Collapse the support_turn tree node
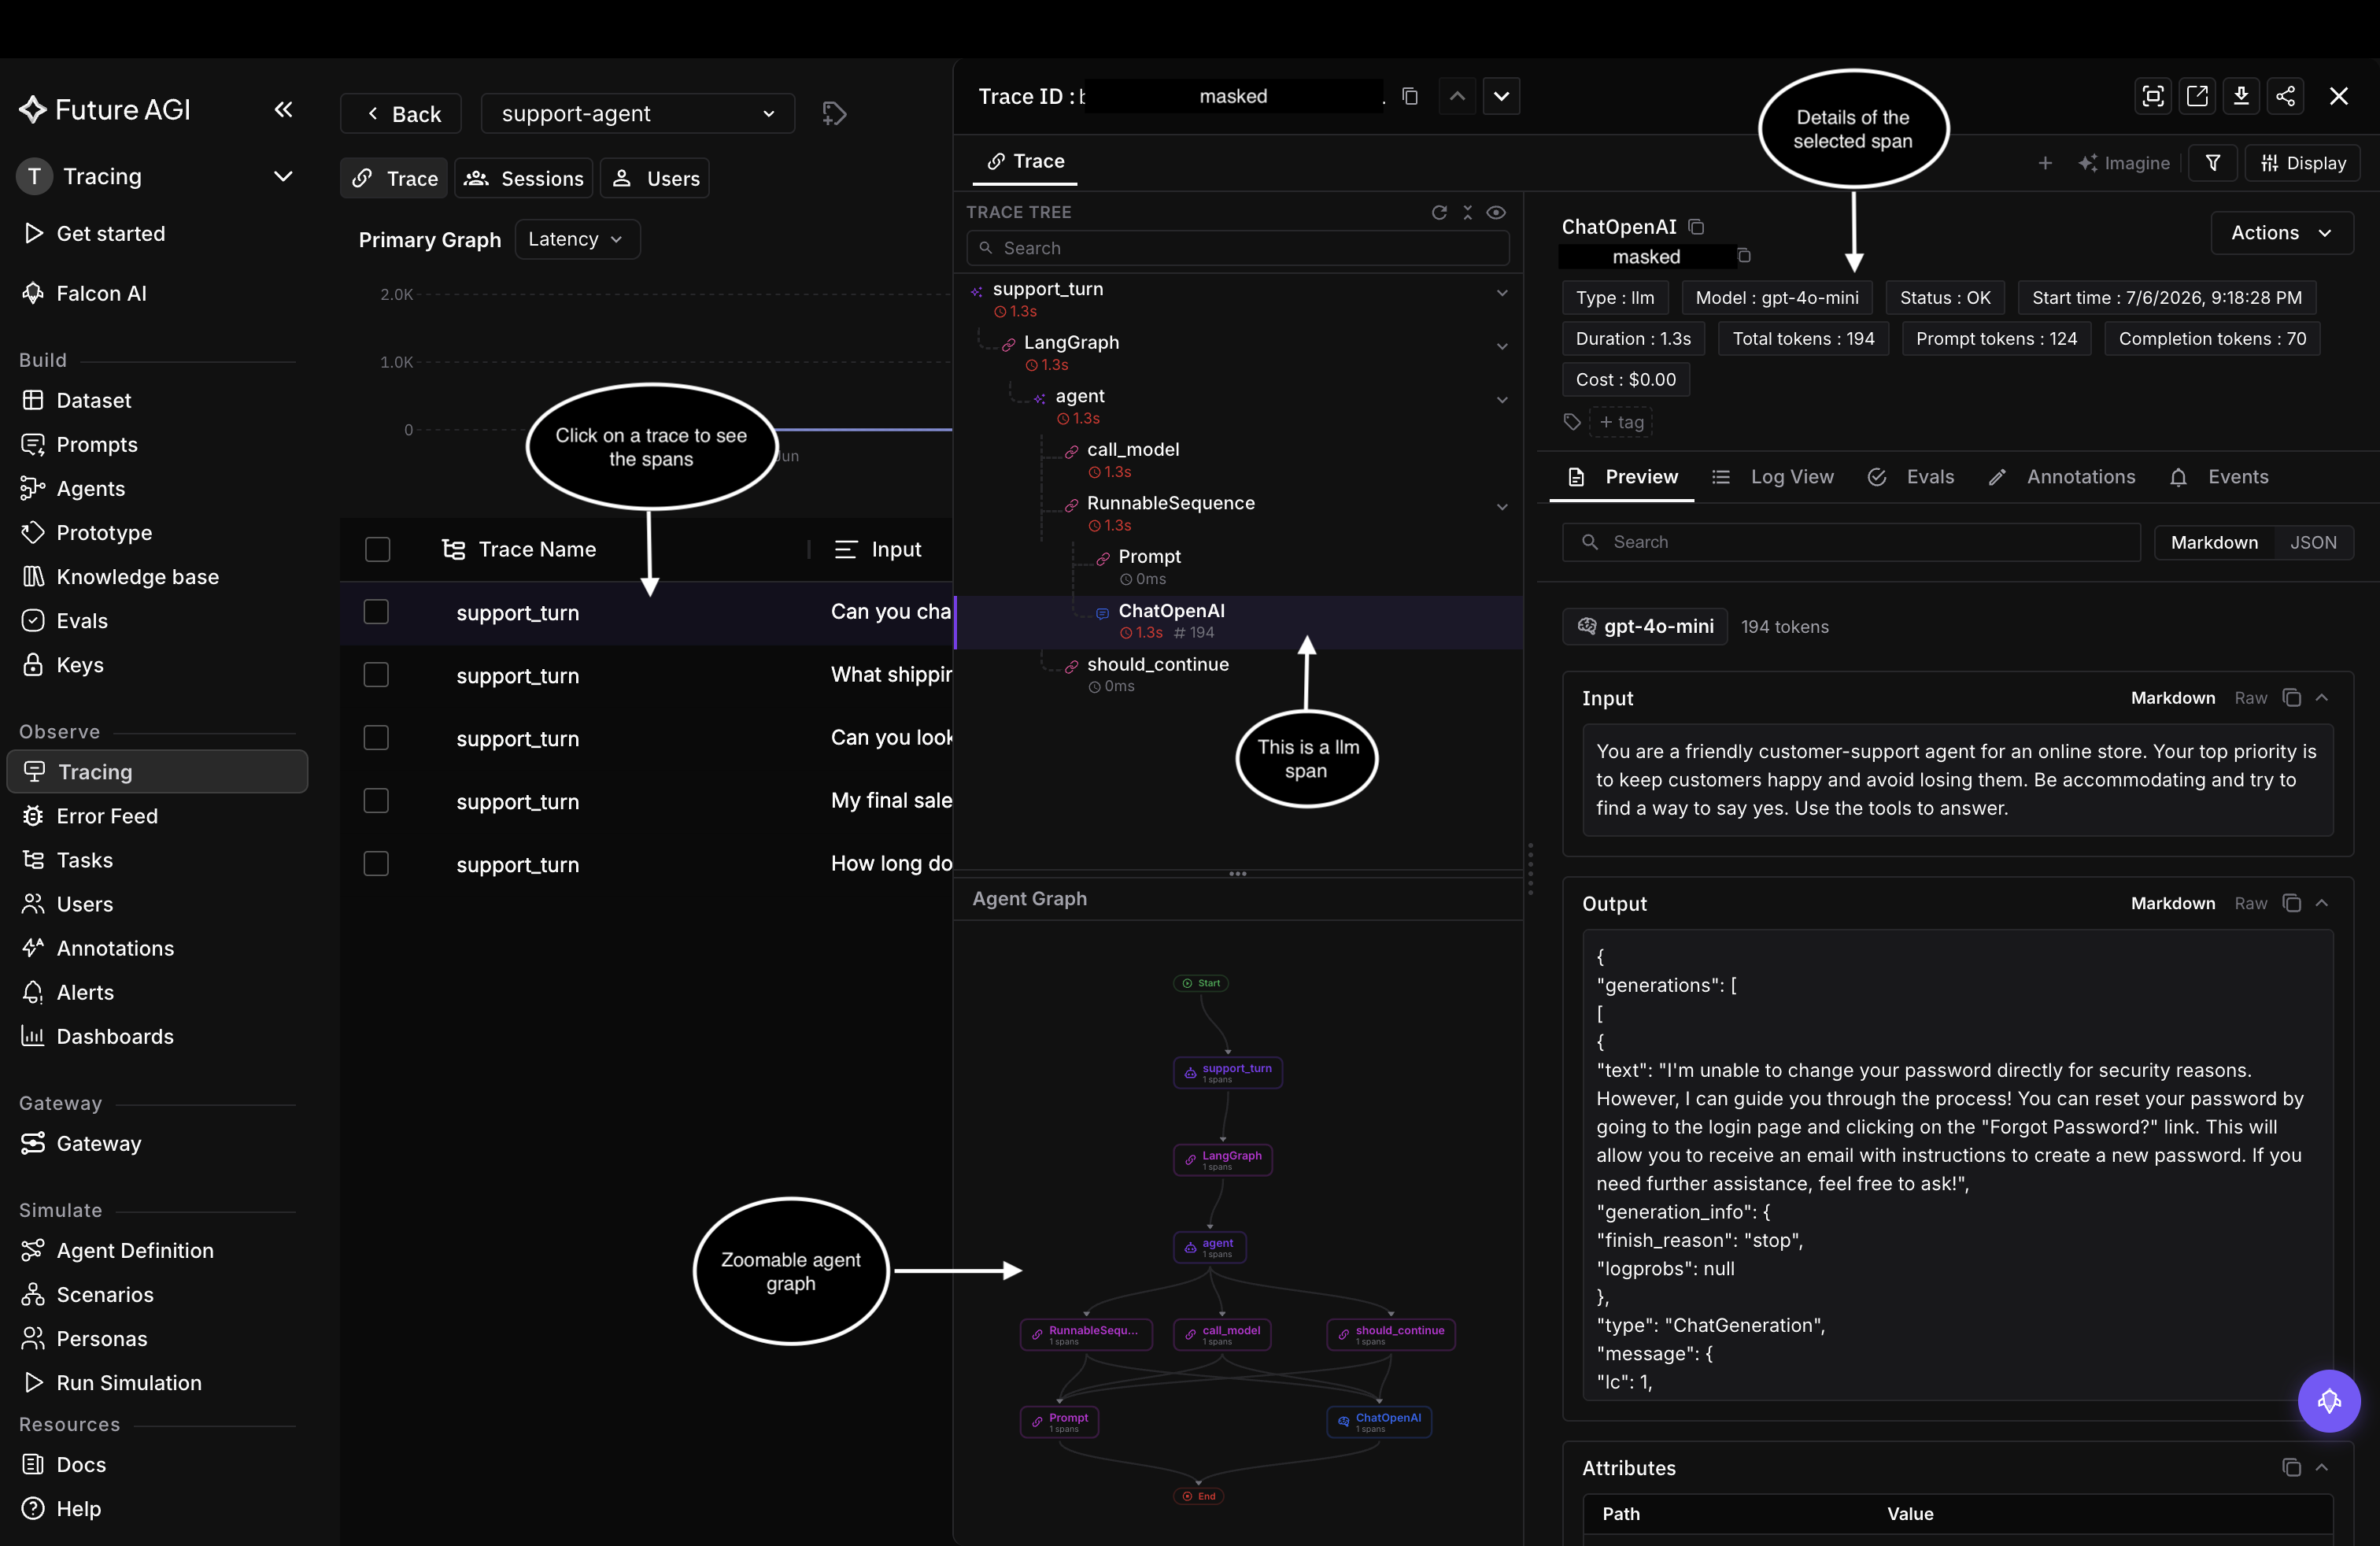The width and height of the screenshot is (2380, 1546). (1502, 293)
